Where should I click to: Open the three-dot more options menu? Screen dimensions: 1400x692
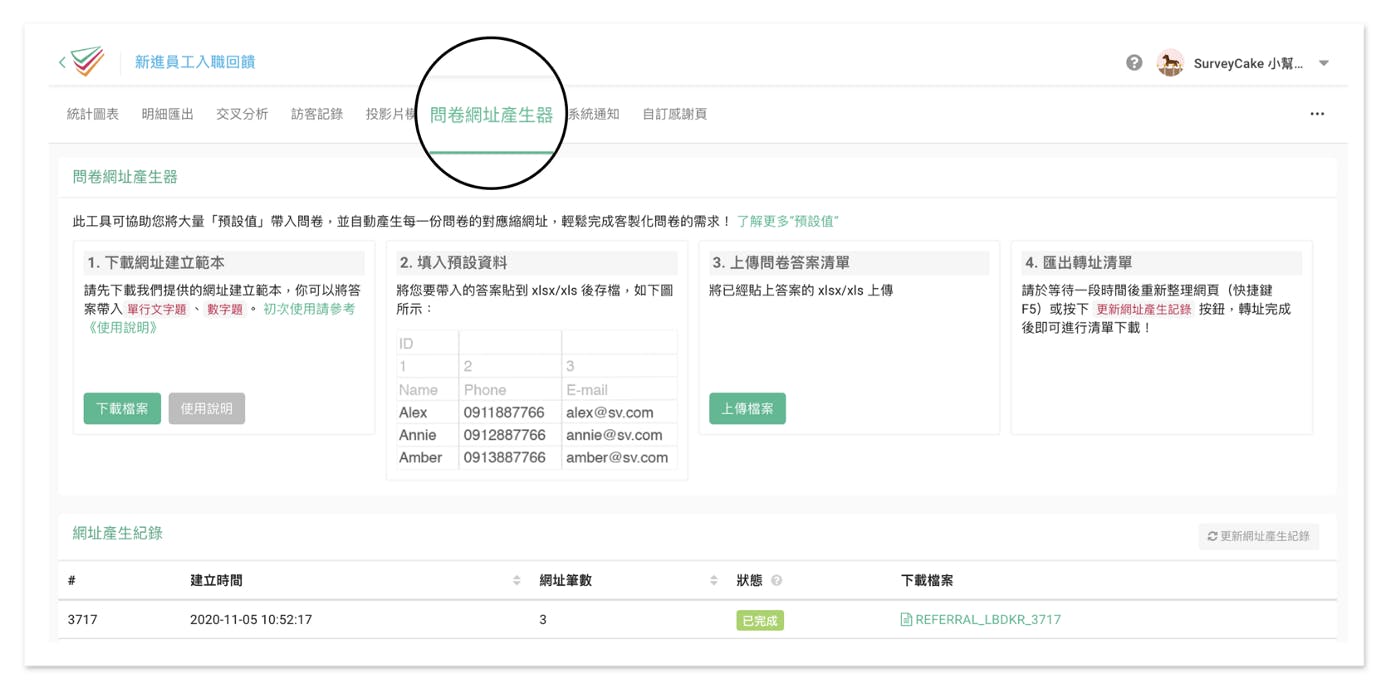[x=1317, y=114]
